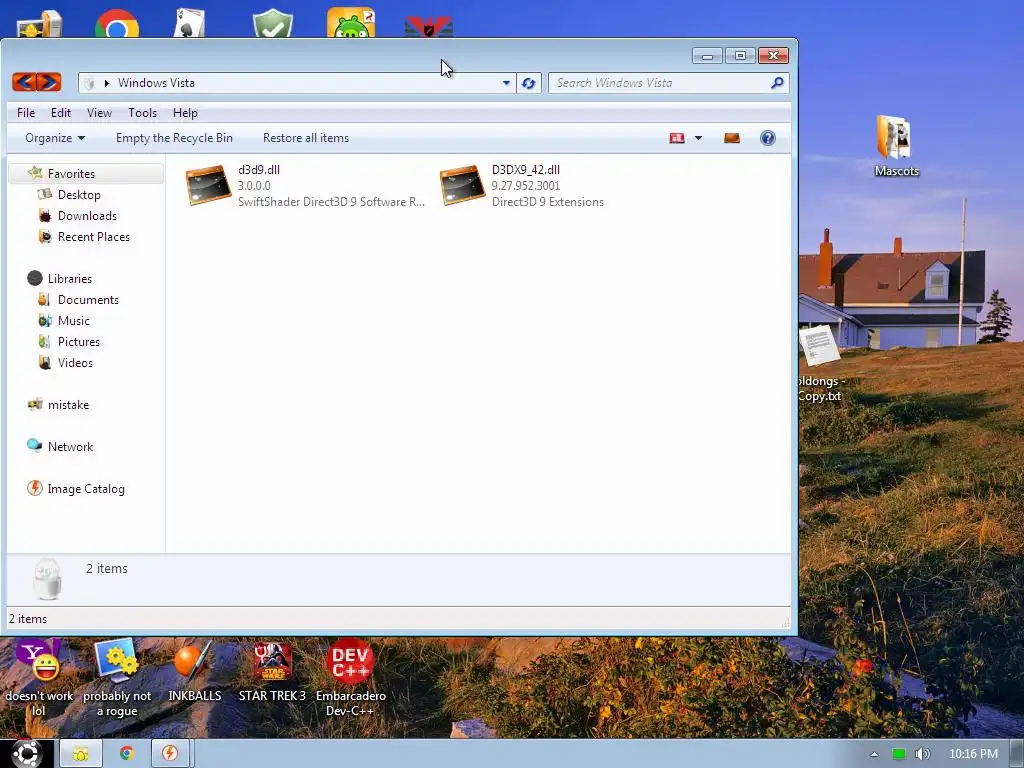Select 'probably not a rogue' desktop icon
This screenshot has width=1024, height=768.
tap(117, 678)
